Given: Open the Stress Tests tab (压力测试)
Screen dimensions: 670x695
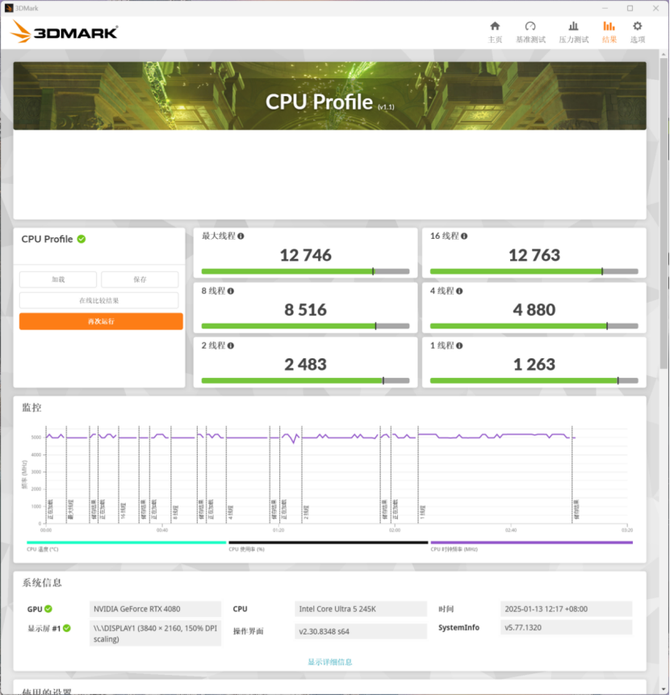Looking at the screenshot, I should point(573,32).
